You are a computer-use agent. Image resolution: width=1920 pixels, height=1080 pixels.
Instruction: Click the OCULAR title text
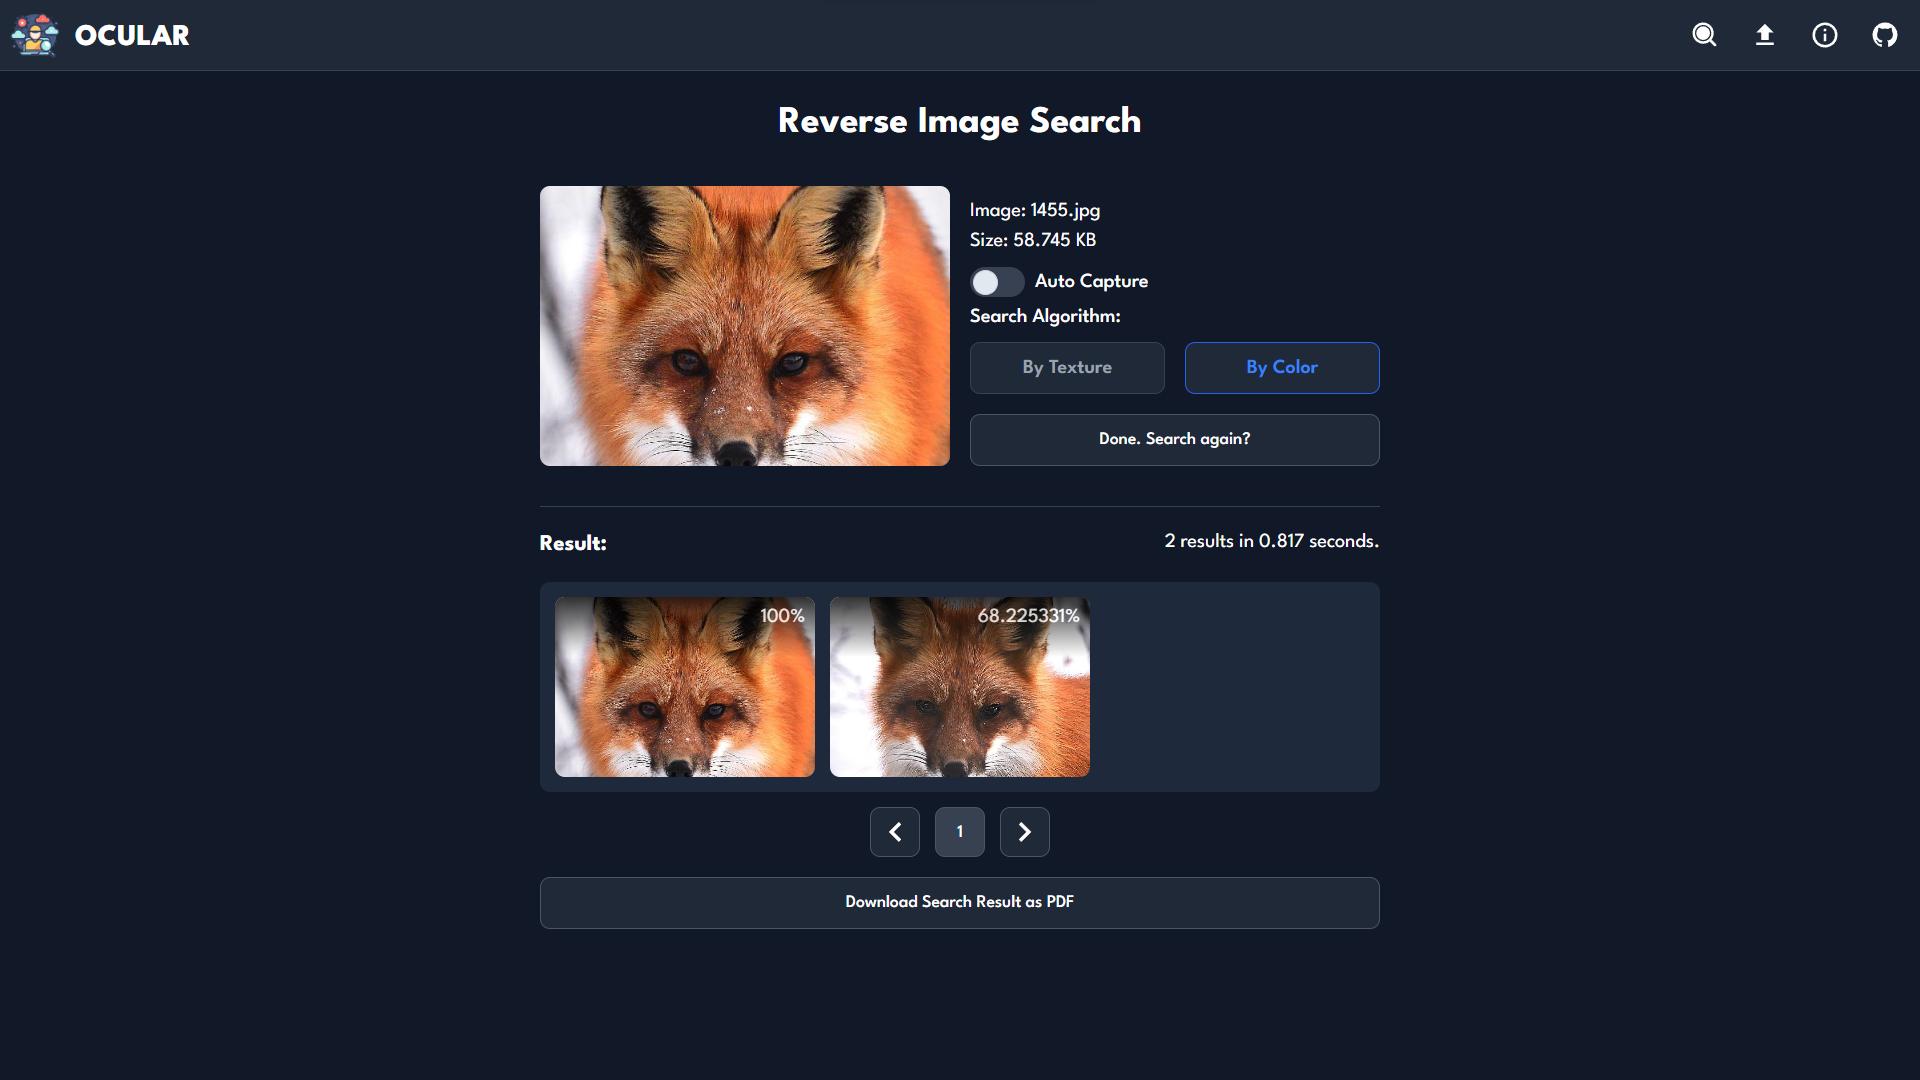click(132, 36)
